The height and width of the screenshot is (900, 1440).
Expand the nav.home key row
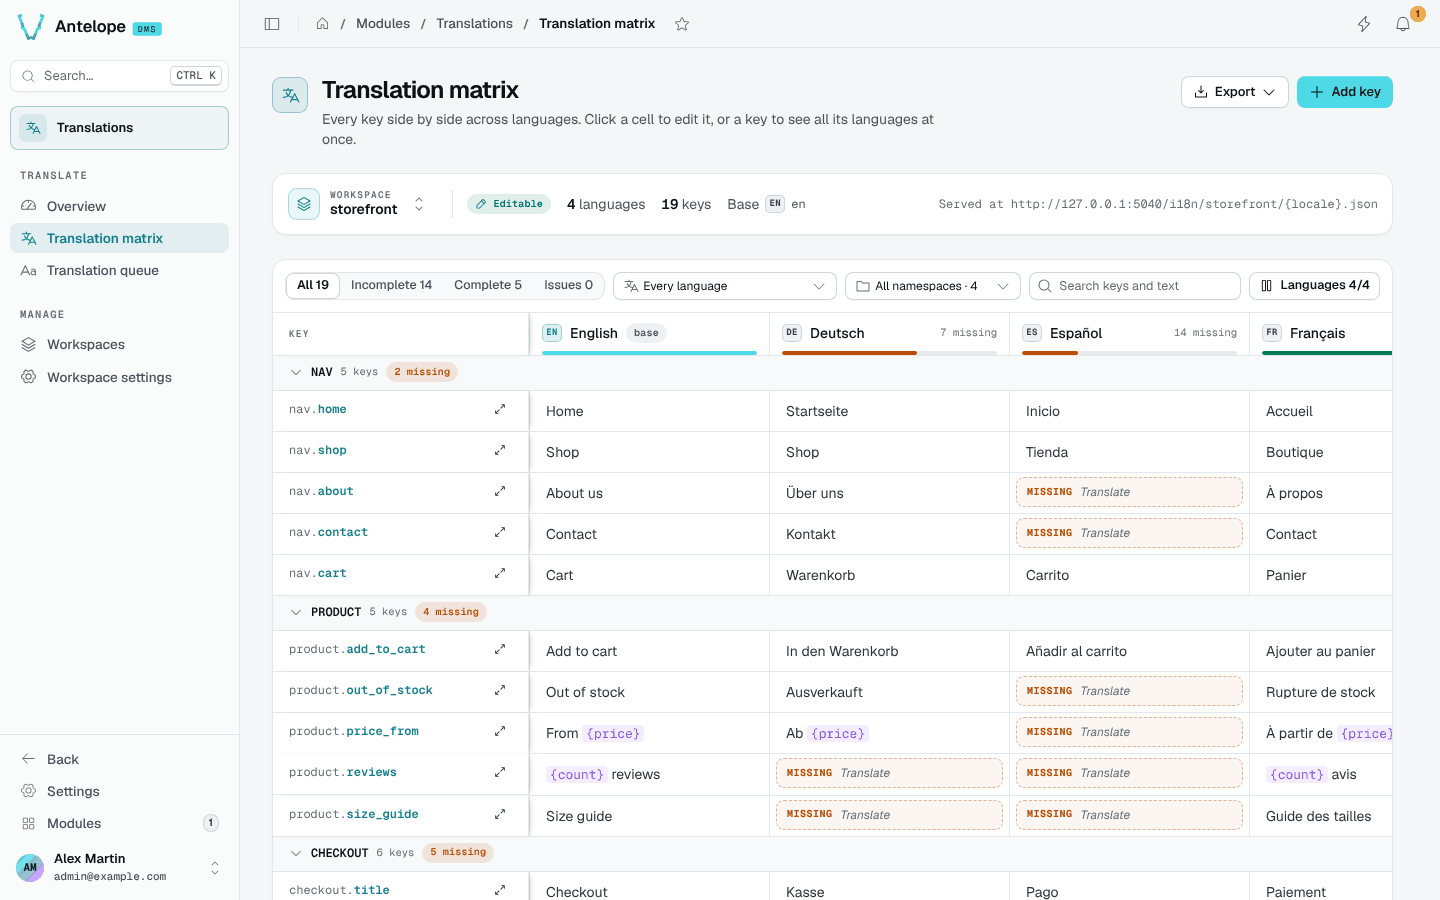500,409
